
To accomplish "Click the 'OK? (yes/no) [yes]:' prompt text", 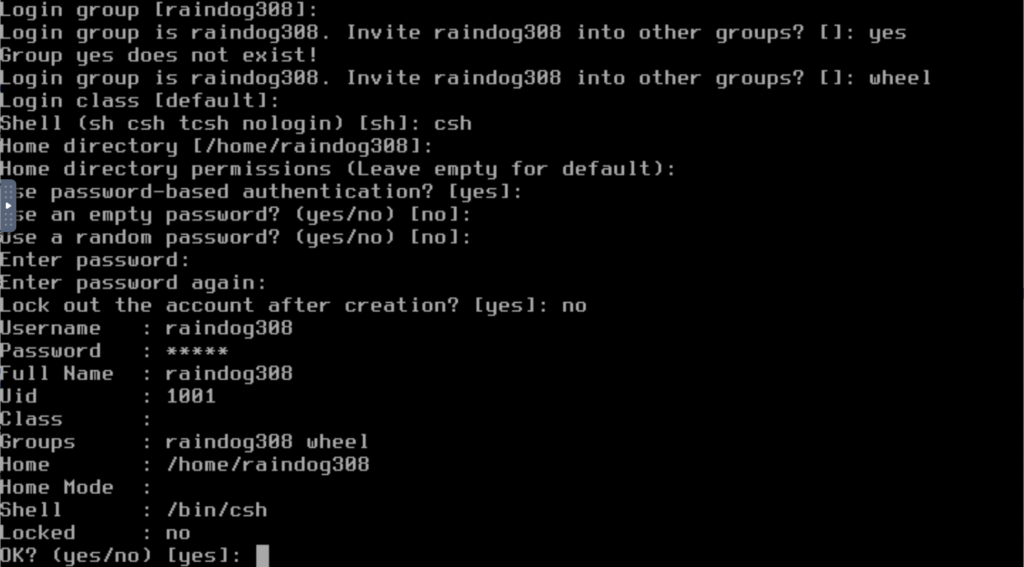I will point(121,556).
